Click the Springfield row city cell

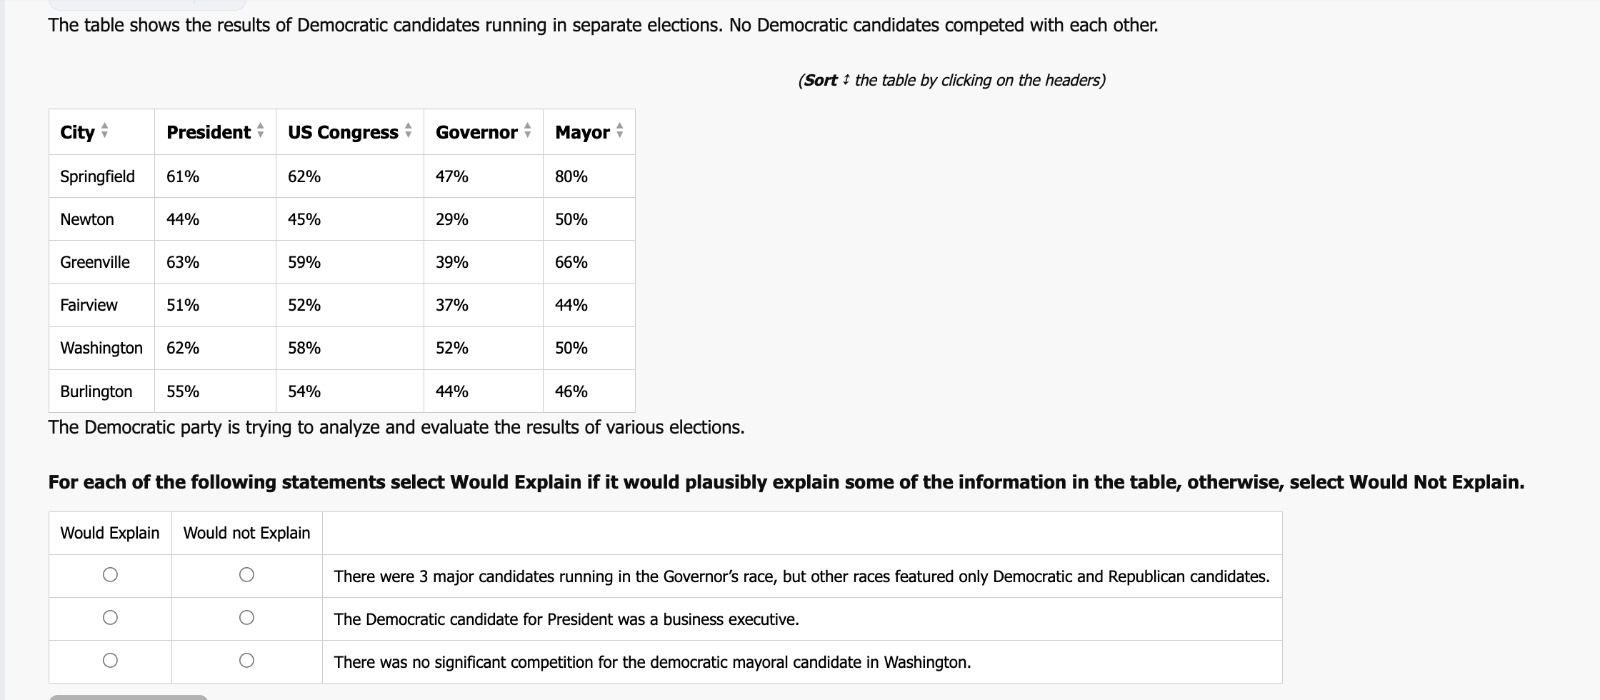pyautogui.click(x=101, y=176)
